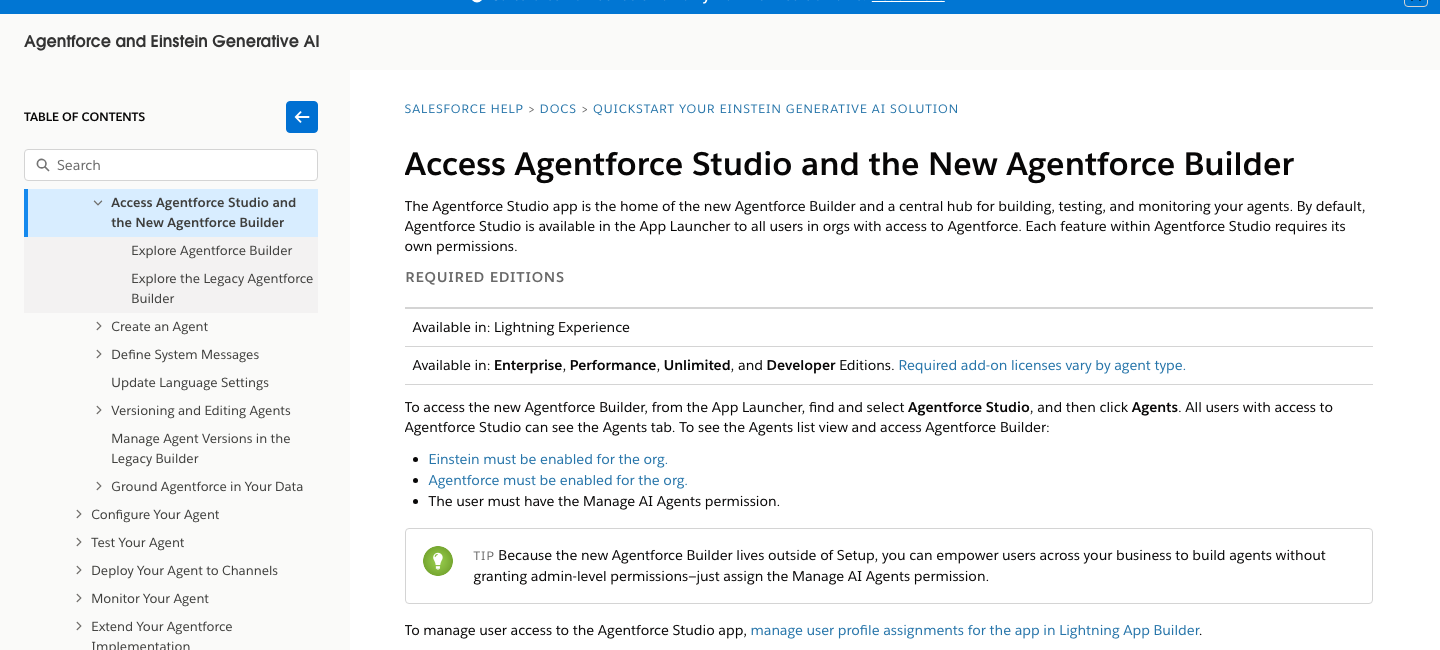The height and width of the screenshot is (650, 1440).
Task: Click Agentforce and Einstein Generative AI title
Action: [172, 42]
